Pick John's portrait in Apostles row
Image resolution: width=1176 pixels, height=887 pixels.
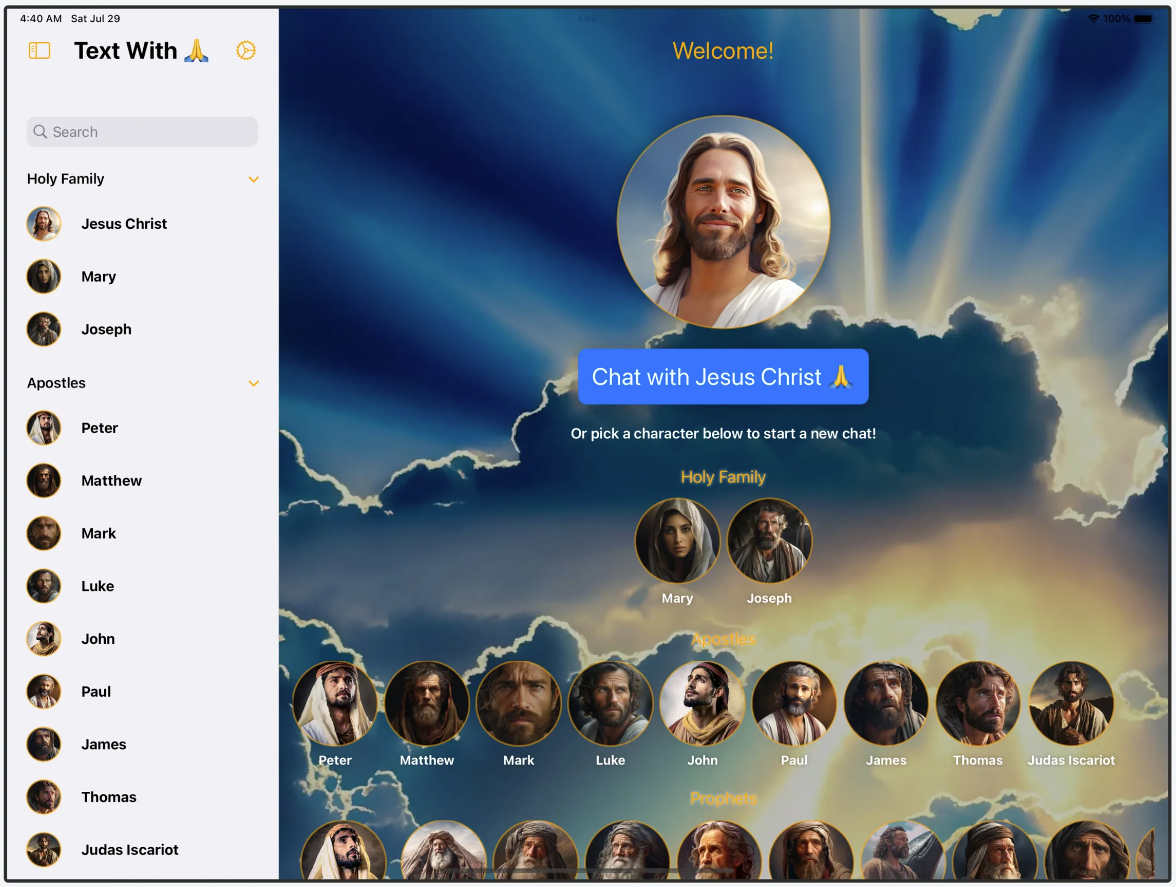pos(703,703)
